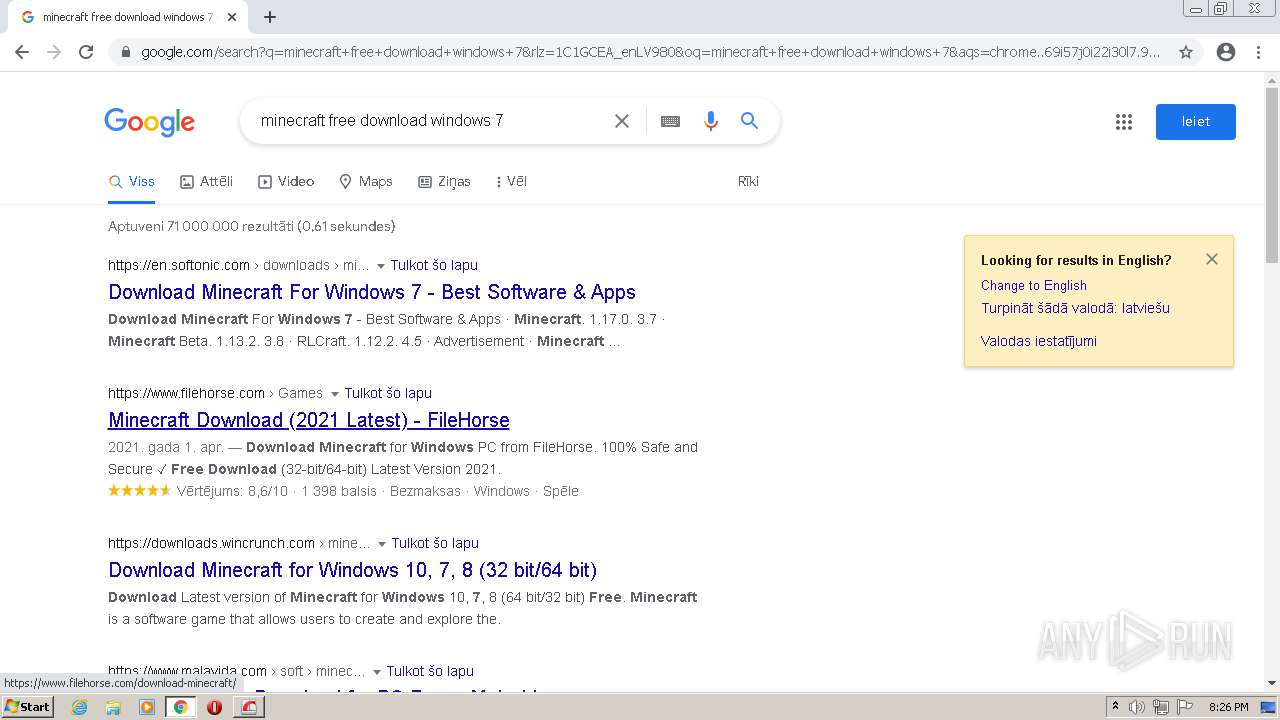This screenshot has width=1280, height=720.
Task: Click Change to English link
Action: [x=1033, y=285]
